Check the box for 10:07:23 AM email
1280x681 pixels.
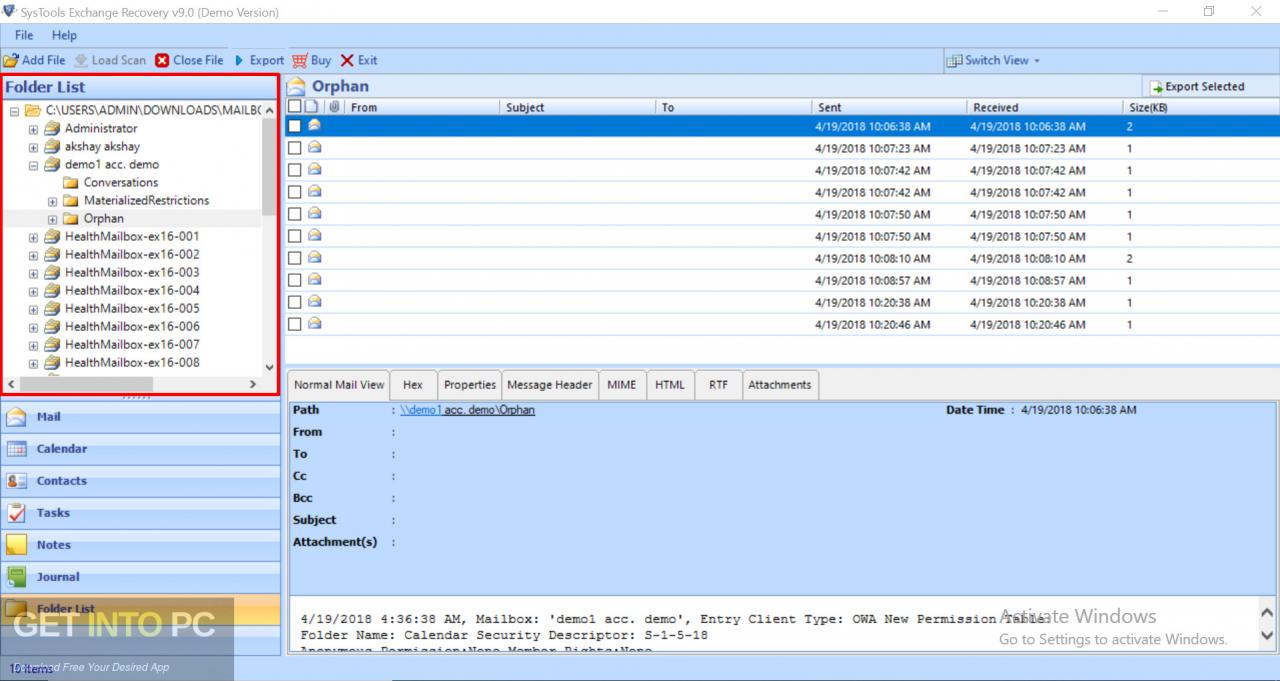(x=295, y=148)
